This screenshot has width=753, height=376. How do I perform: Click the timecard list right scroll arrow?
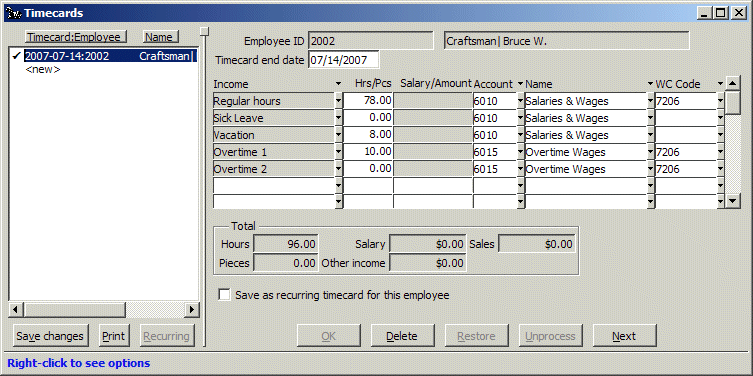tap(193, 309)
